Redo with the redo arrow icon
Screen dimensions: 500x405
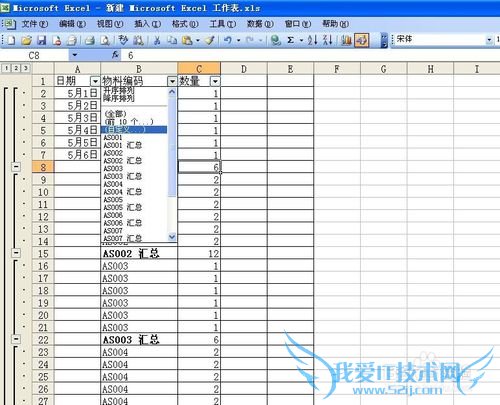(x=250, y=40)
